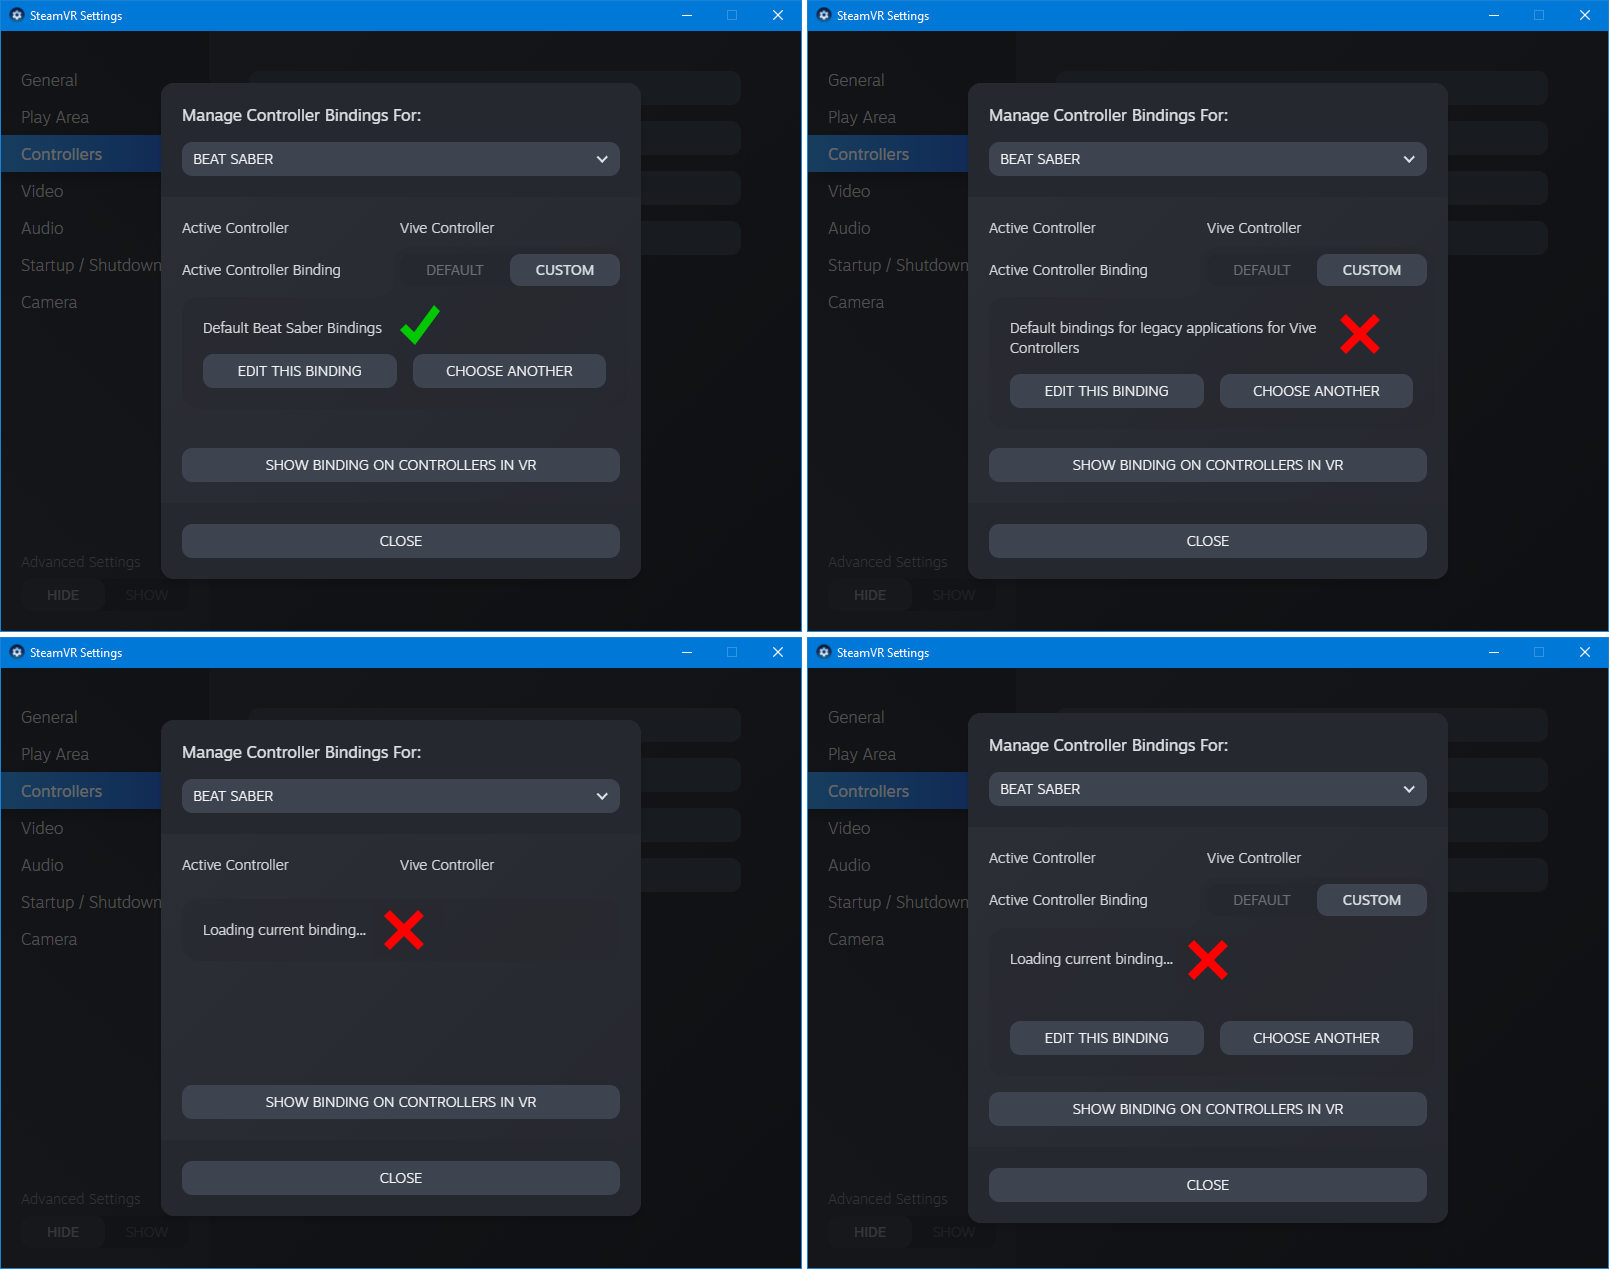
Task: Select CUSTOM binding in top-right window
Action: [1371, 270]
